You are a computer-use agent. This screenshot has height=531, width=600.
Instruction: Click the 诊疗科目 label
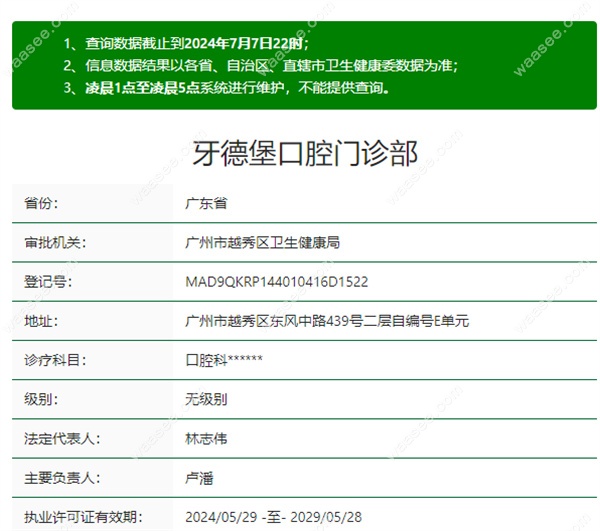pos(55,360)
